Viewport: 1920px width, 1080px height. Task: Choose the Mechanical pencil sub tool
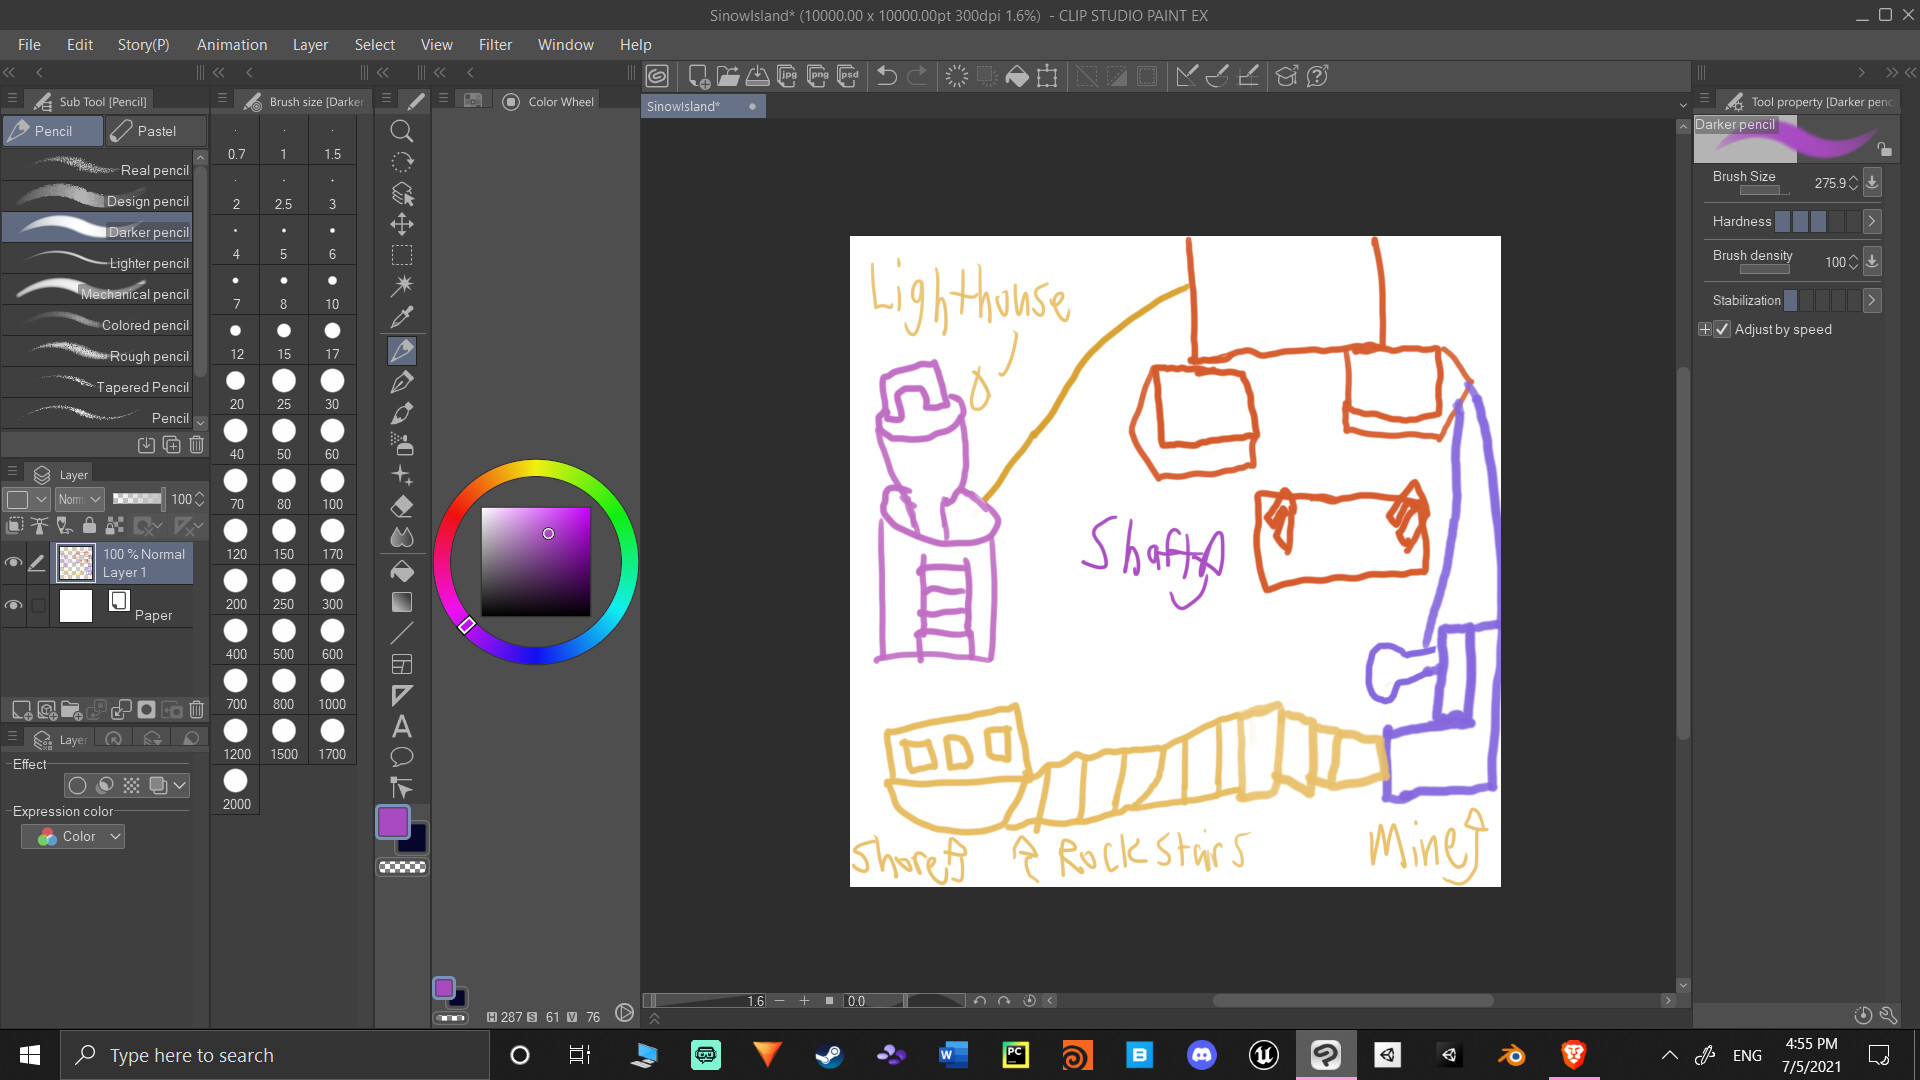coord(99,293)
